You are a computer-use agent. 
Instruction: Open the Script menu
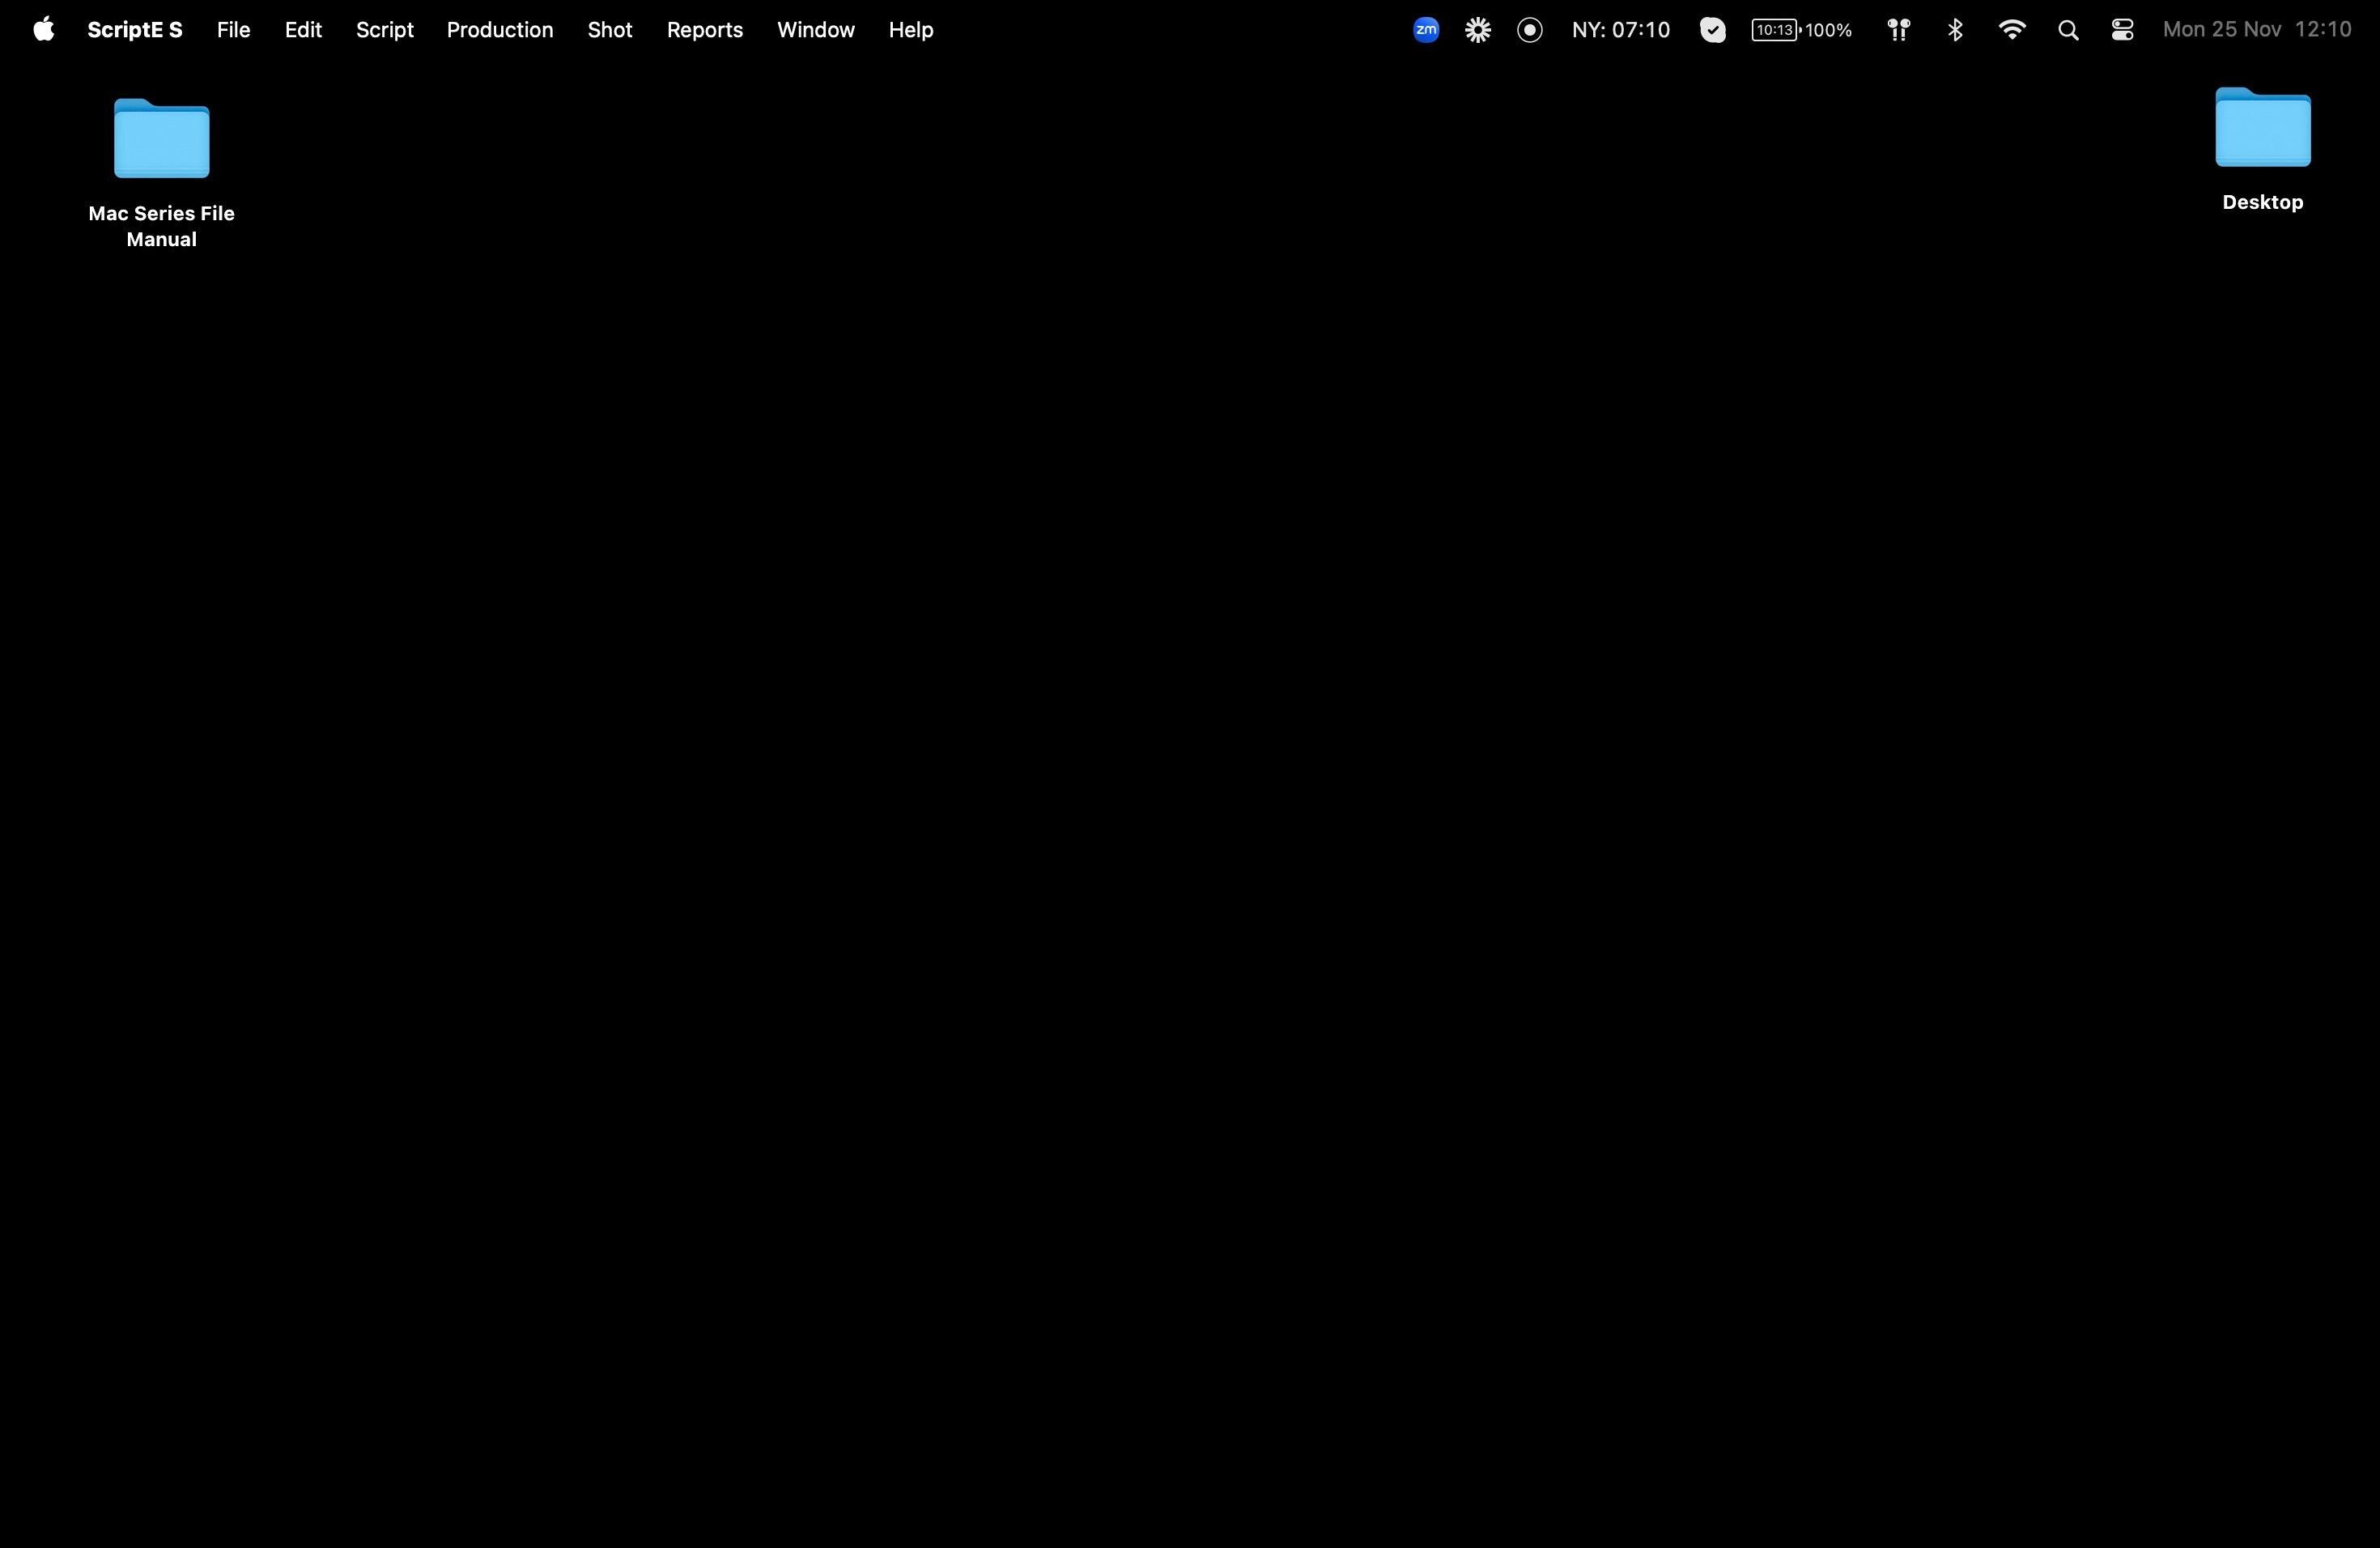pyautogui.click(x=384, y=30)
